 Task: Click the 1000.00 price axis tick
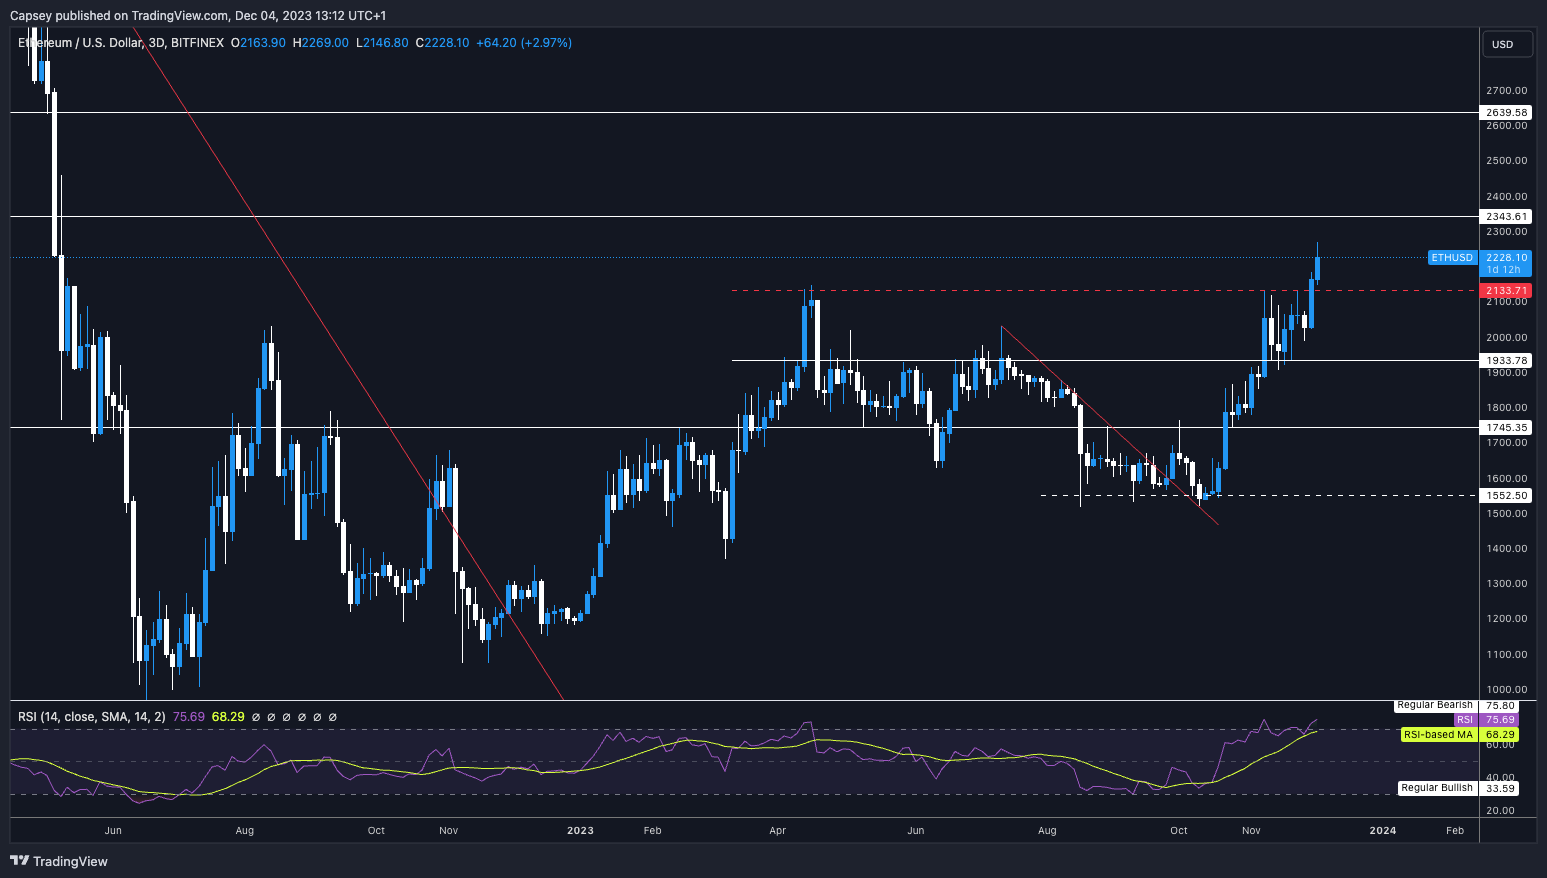[1506, 689]
